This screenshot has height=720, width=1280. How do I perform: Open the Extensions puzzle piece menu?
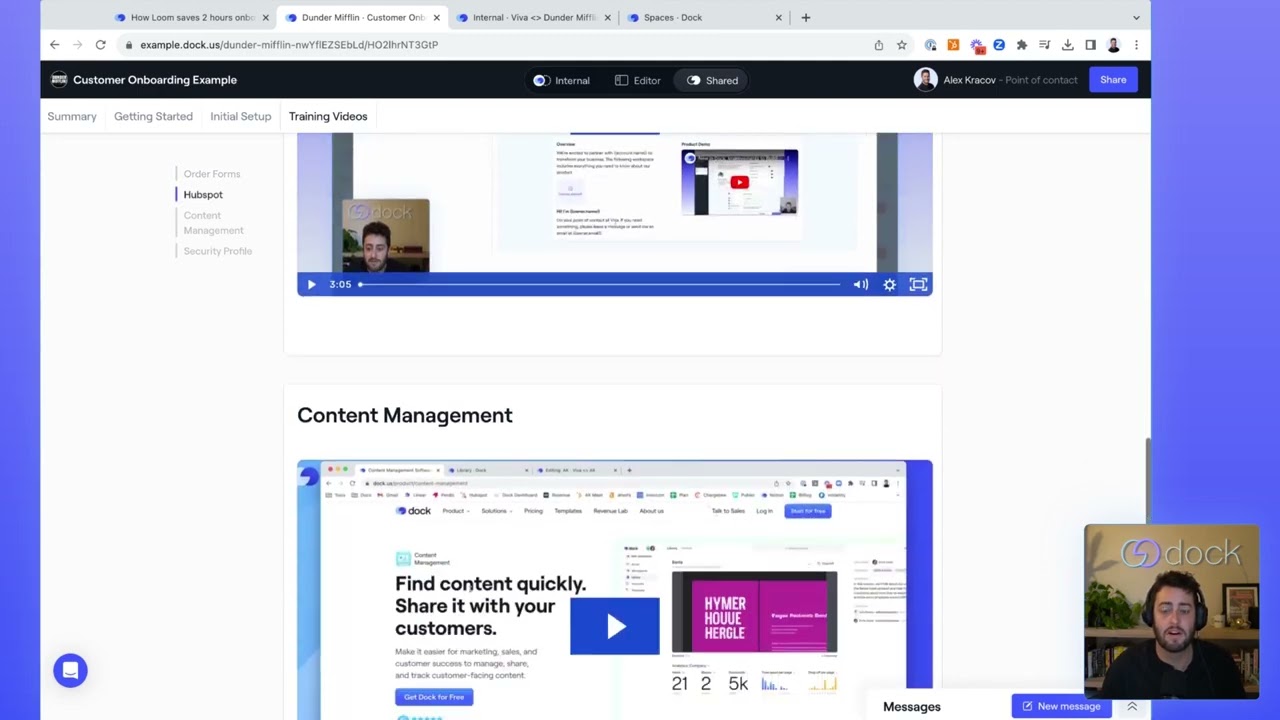tap(1021, 45)
